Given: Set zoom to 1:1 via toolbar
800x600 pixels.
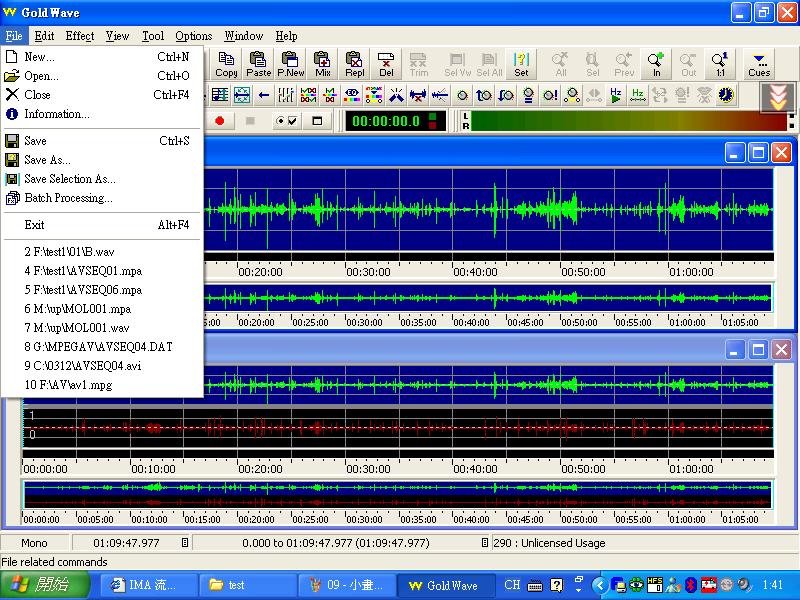Looking at the screenshot, I should 720,64.
